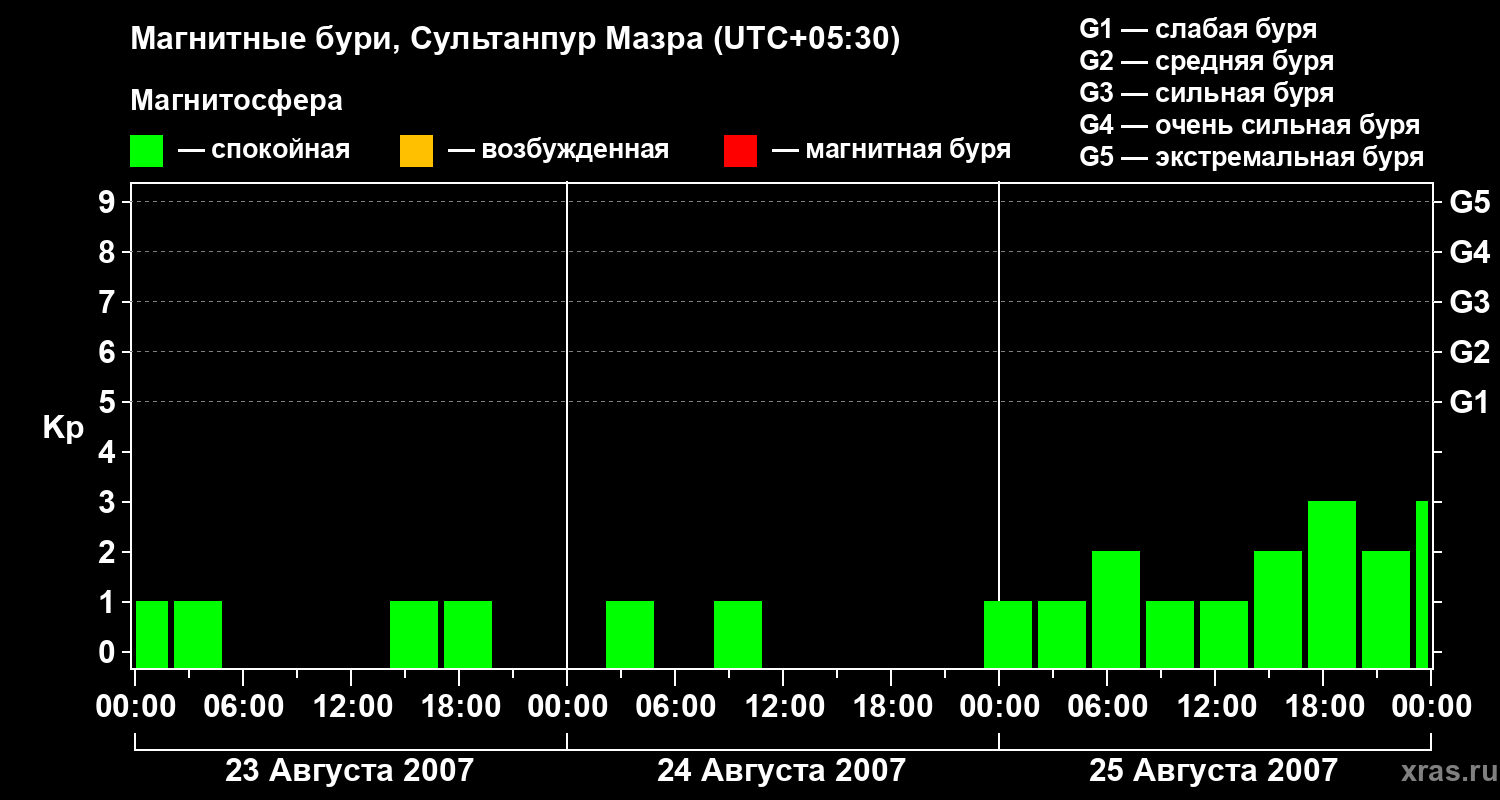
Task: Click the narrow last bar at chart's right edge
Action: (x=1421, y=584)
